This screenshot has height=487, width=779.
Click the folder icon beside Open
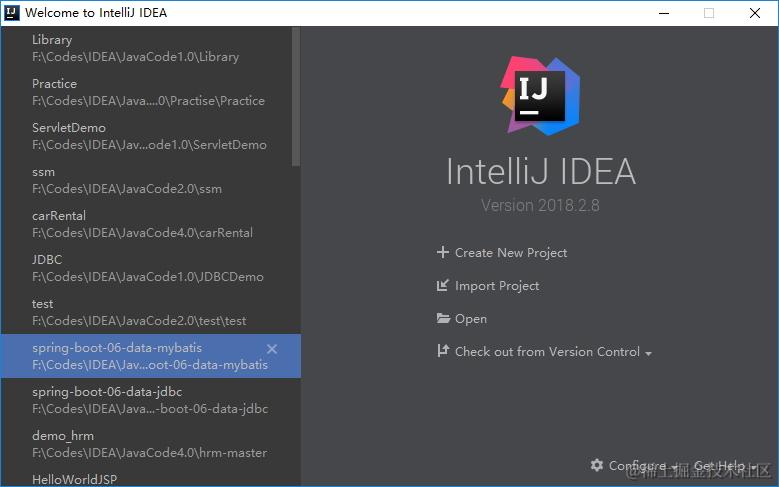[443, 319]
